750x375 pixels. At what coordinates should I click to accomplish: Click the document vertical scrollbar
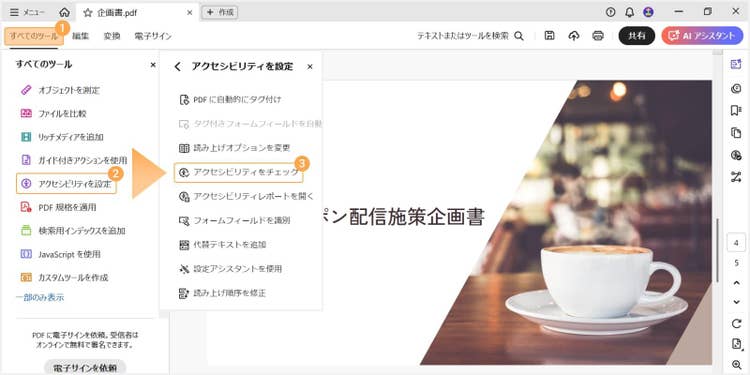(717, 251)
